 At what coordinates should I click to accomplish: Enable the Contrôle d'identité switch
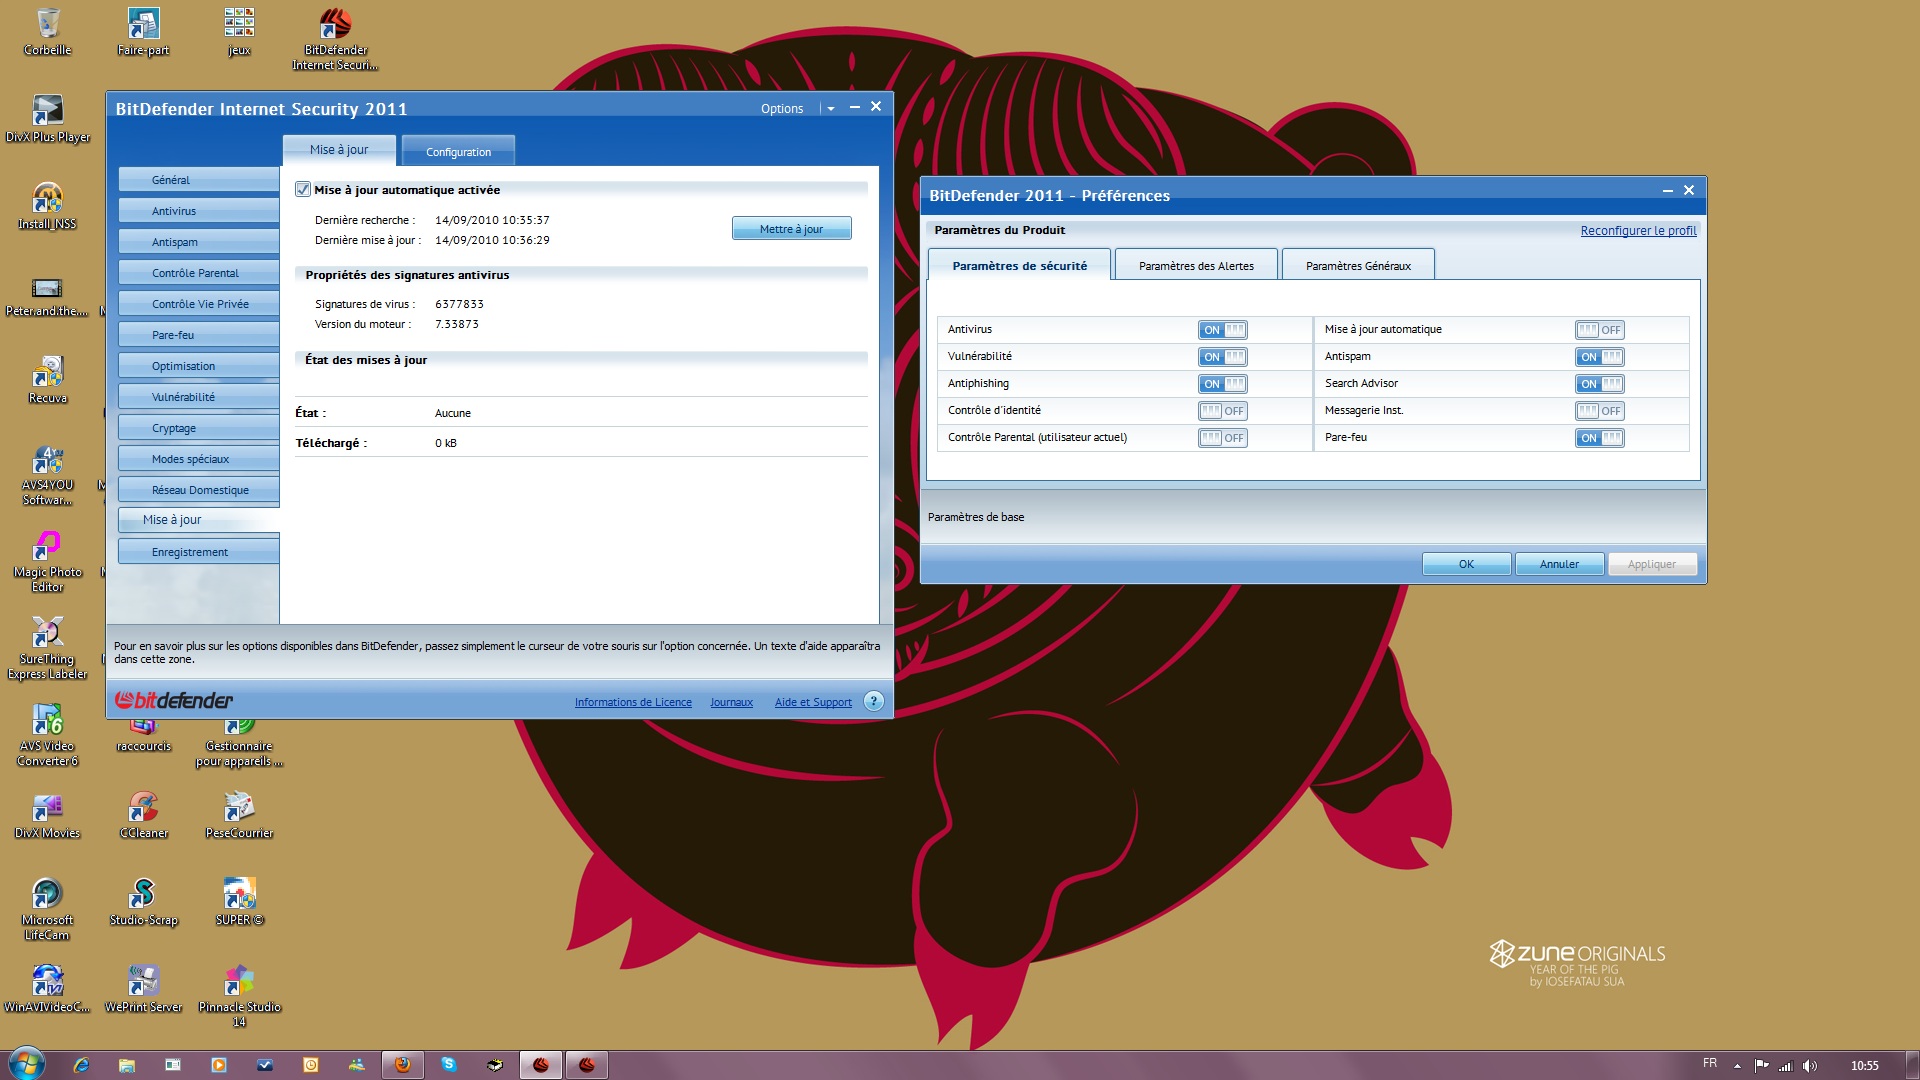point(1223,411)
